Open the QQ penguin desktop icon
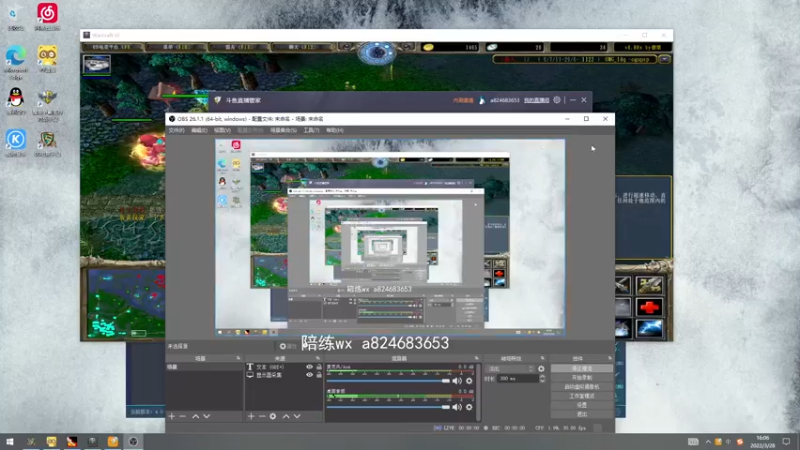Screen dimensions: 800x450 click(16, 101)
